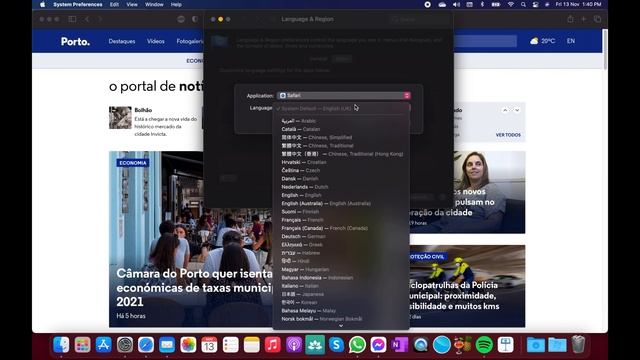
Task: Open the Apple menu
Action: tap(42, 4)
